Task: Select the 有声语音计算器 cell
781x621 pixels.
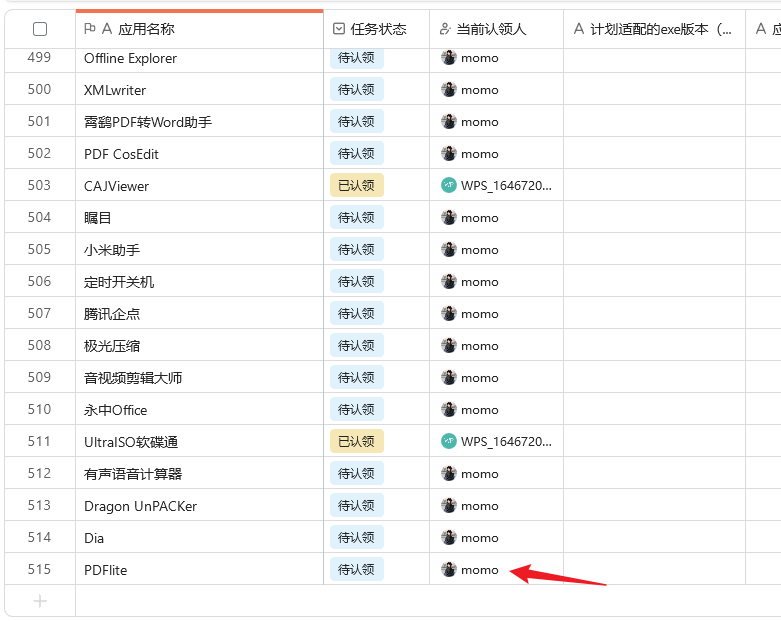Action: tap(199, 474)
